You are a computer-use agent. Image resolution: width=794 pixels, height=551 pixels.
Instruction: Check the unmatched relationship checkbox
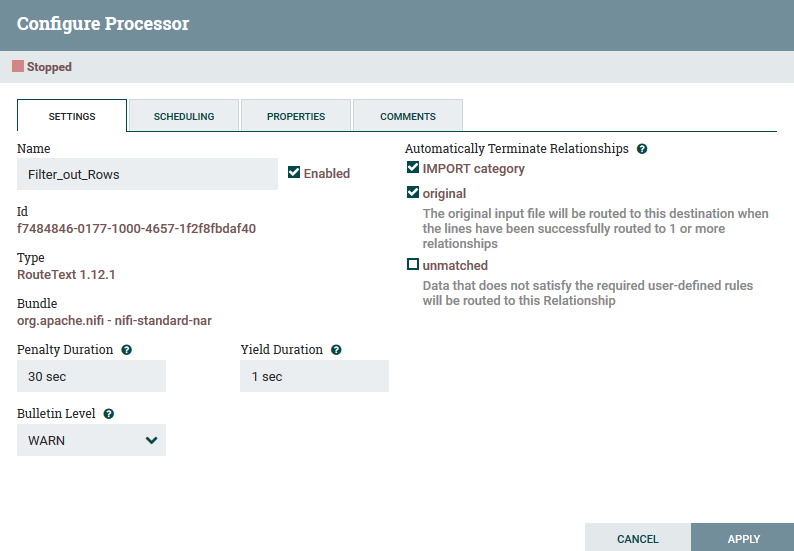point(413,264)
